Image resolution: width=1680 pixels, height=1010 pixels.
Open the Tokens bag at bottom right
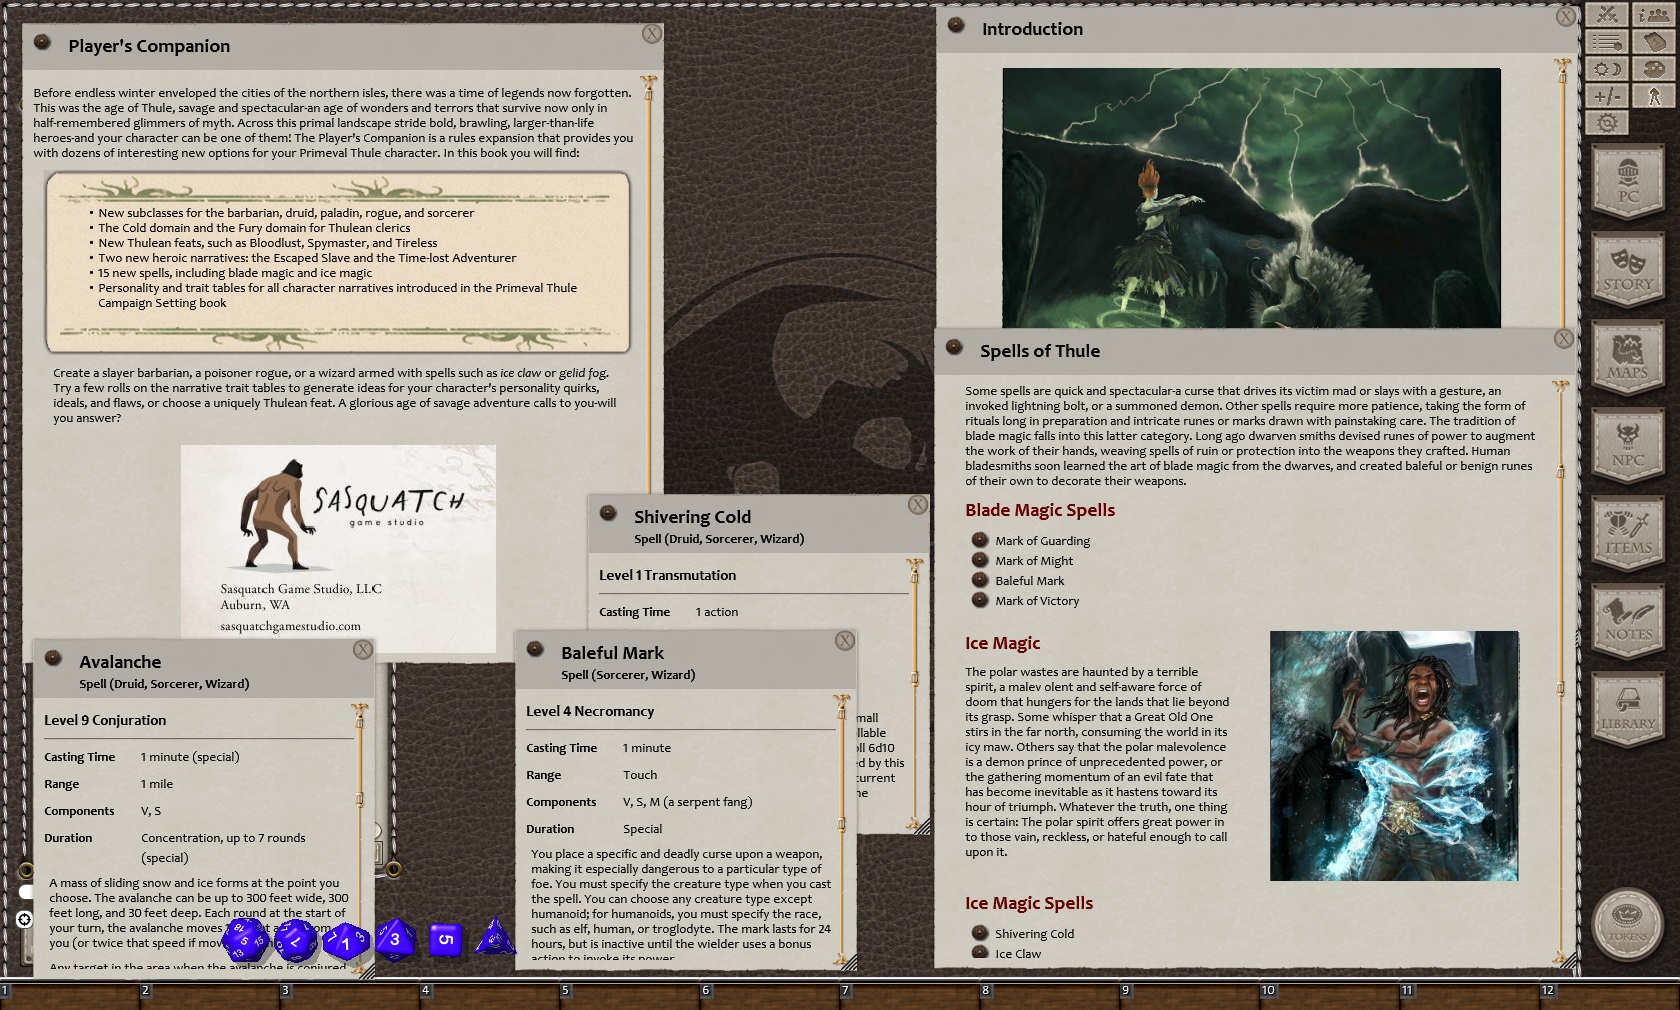pos(1625,925)
